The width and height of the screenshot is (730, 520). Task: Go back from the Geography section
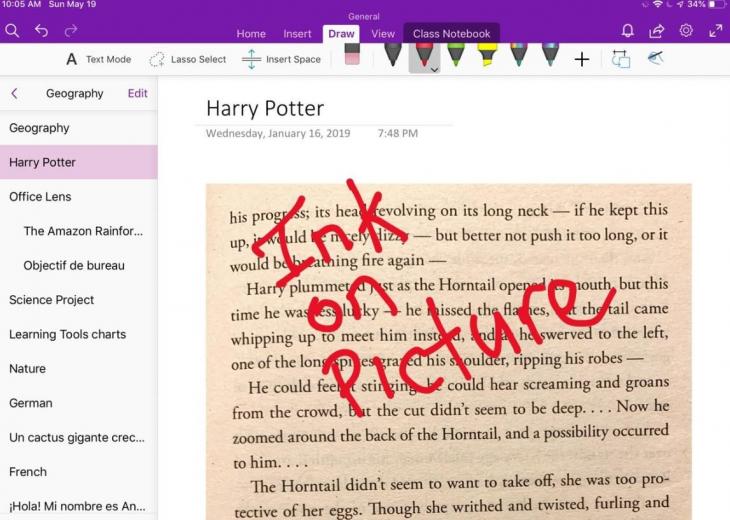tap(14, 94)
